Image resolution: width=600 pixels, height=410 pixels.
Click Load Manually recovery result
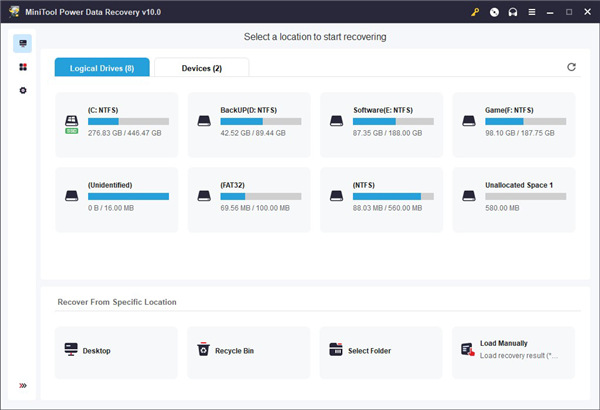coord(514,349)
